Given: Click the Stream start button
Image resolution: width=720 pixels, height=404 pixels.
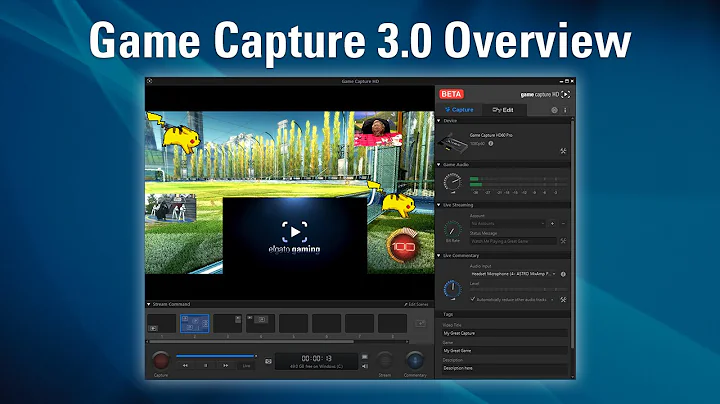Looking at the screenshot, I should pyautogui.click(x=385, y=360).
